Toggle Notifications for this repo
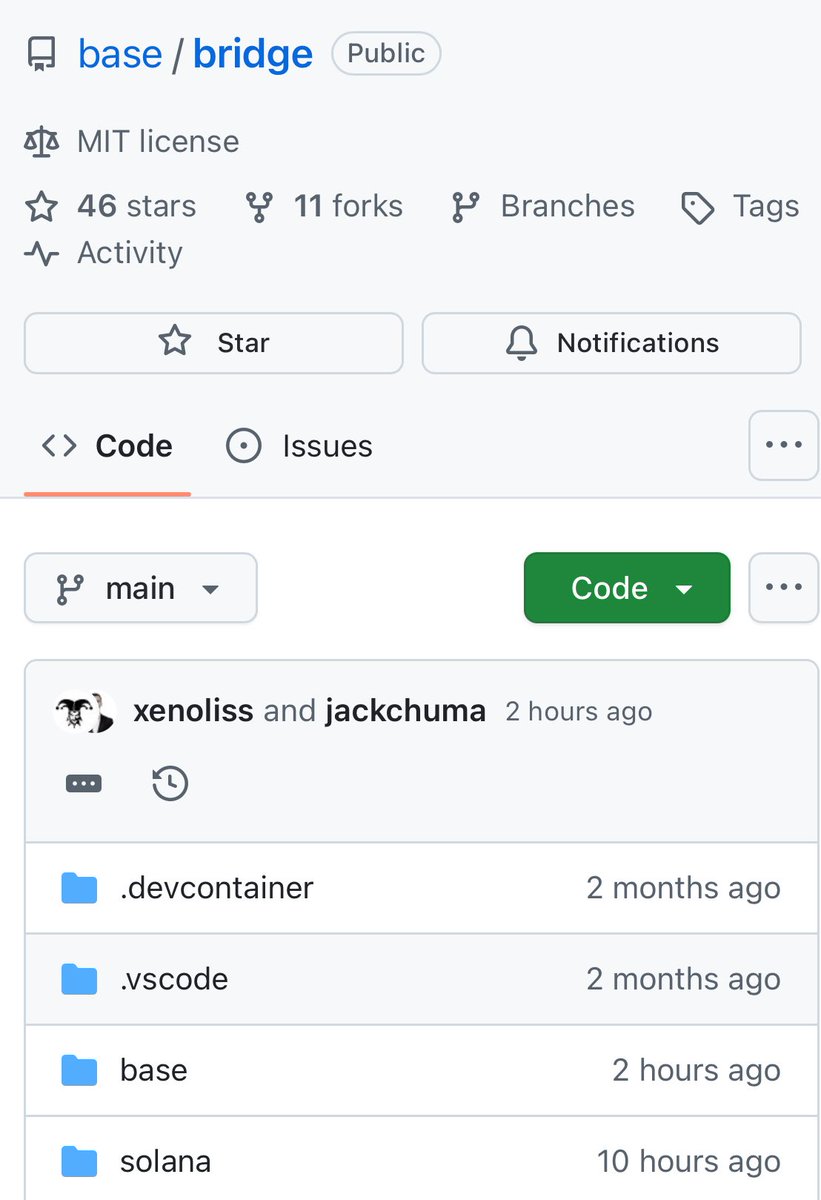The height and width of the screenshot is (1200, 821). pos(611,343)
